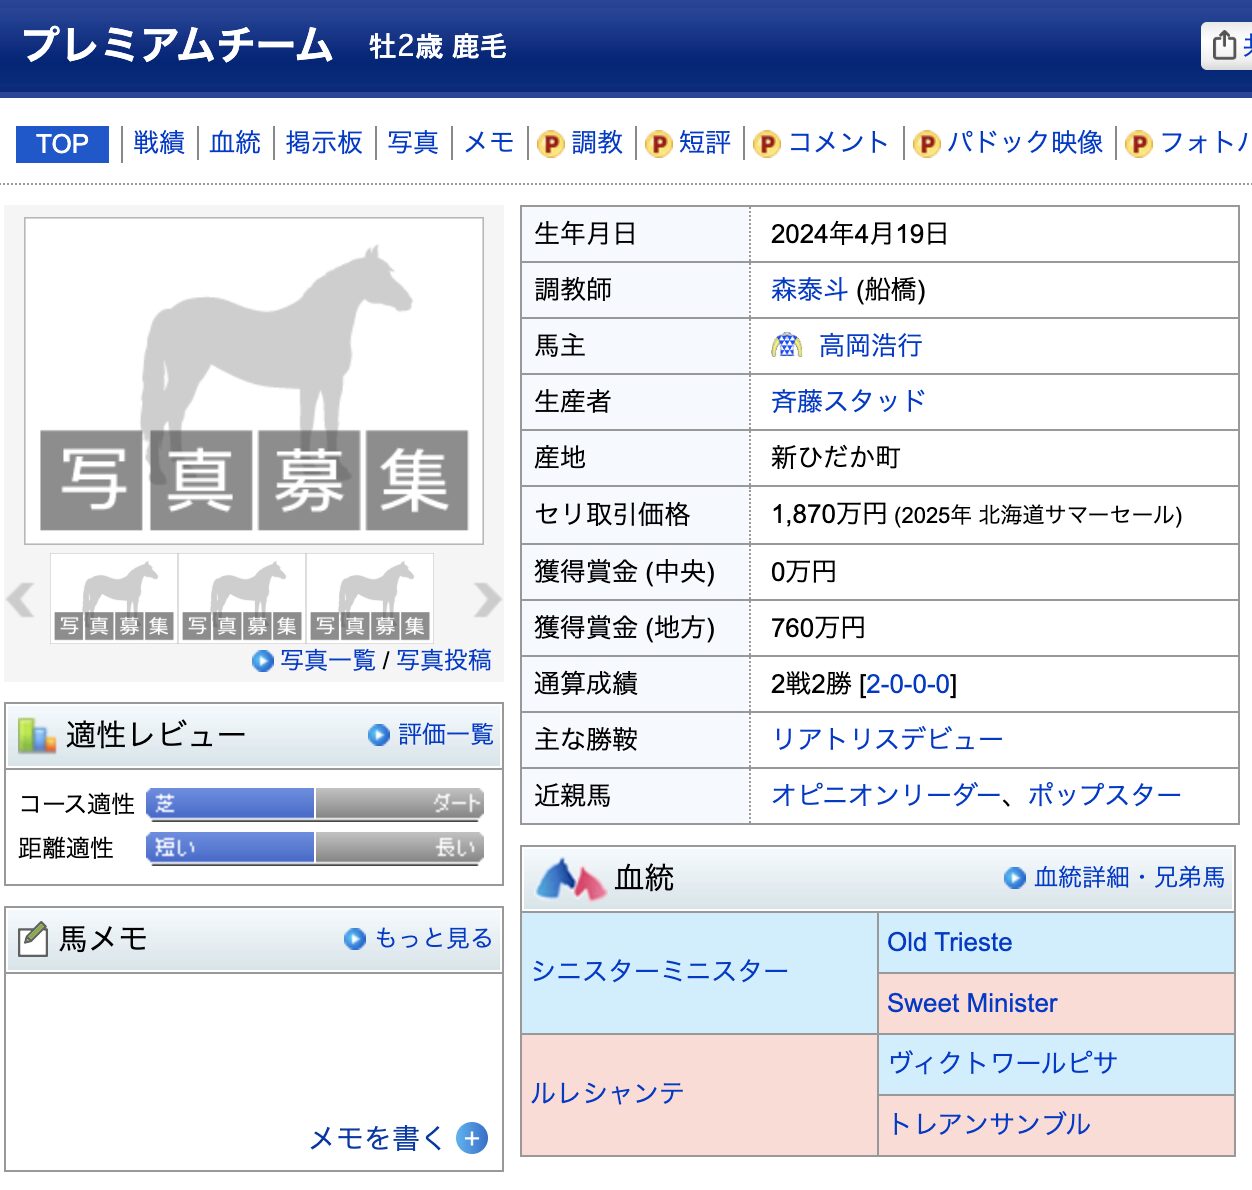Open relative horse ポップスター

click(1105, 796)
